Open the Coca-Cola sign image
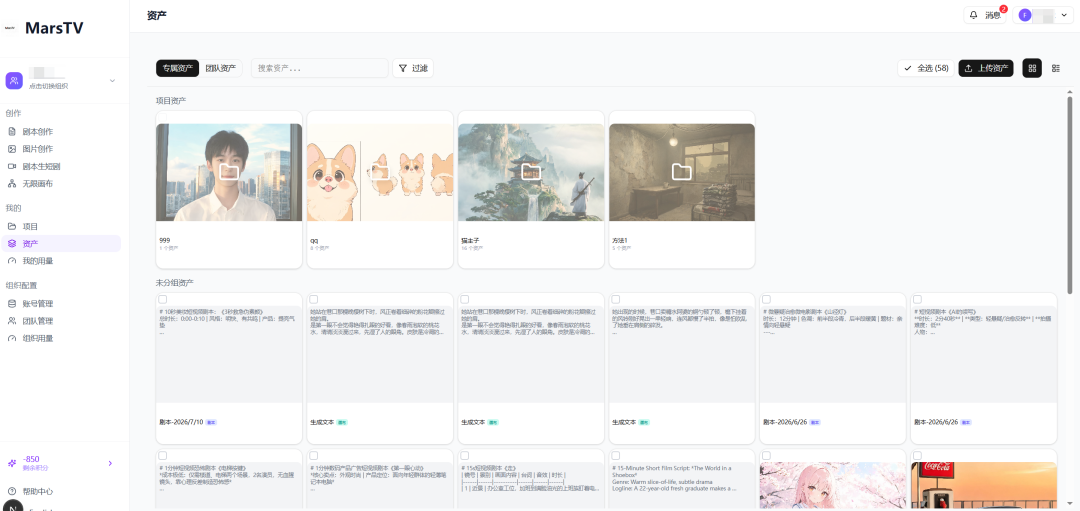 984,486
